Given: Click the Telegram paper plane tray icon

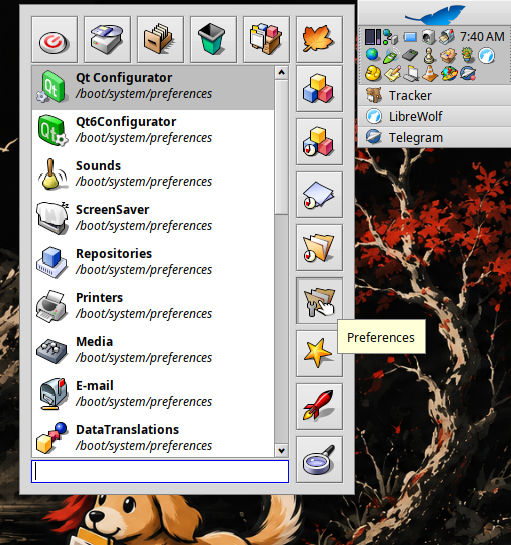Looking at the screenshot, I should (x=468, y=74).
